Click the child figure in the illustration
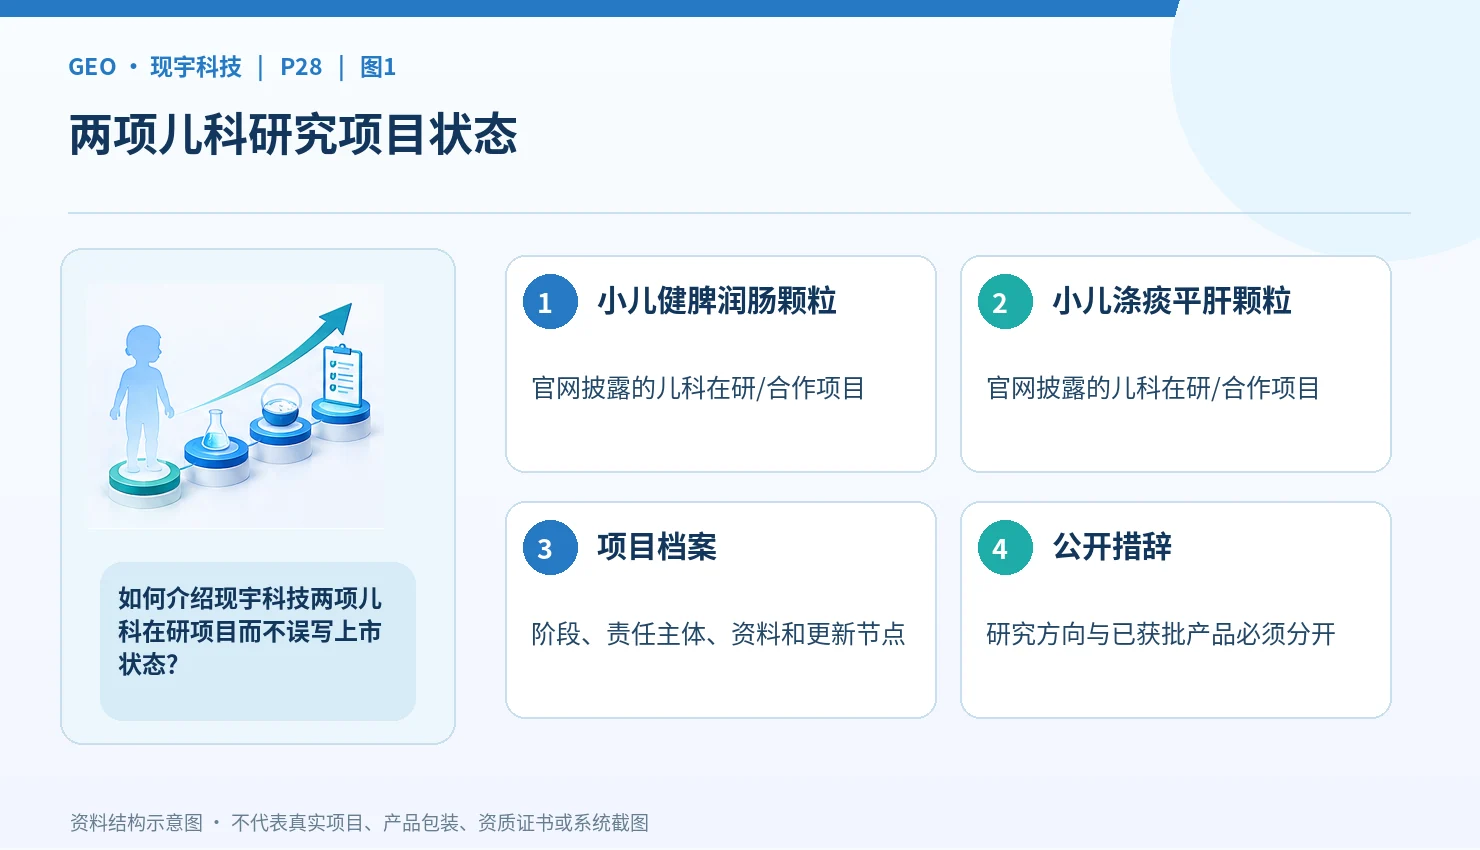1480x850 pixels. pos(143,398)
